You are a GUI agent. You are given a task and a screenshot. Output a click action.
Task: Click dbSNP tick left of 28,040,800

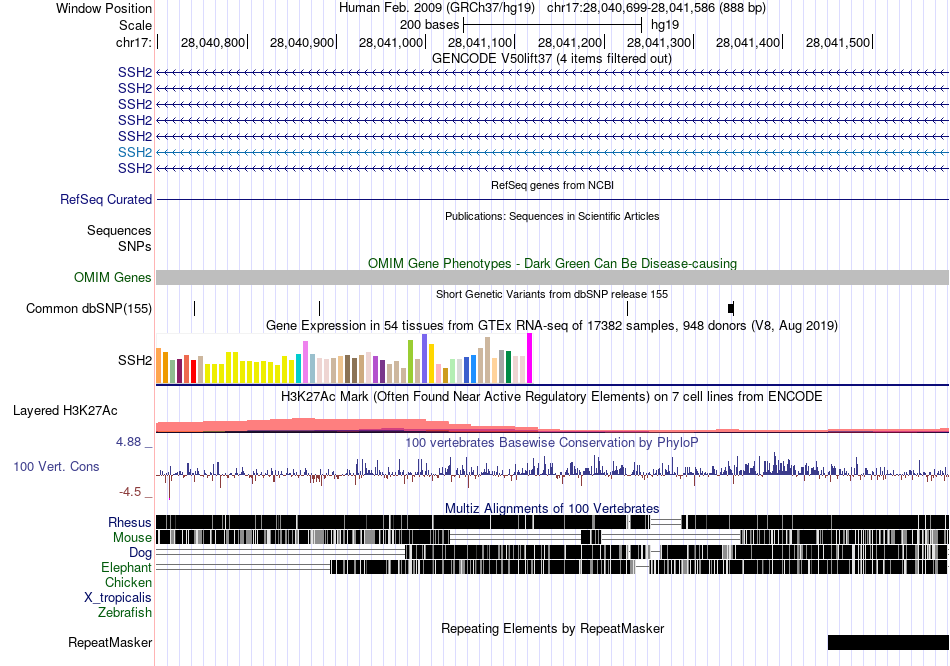[x=194, y=308]
